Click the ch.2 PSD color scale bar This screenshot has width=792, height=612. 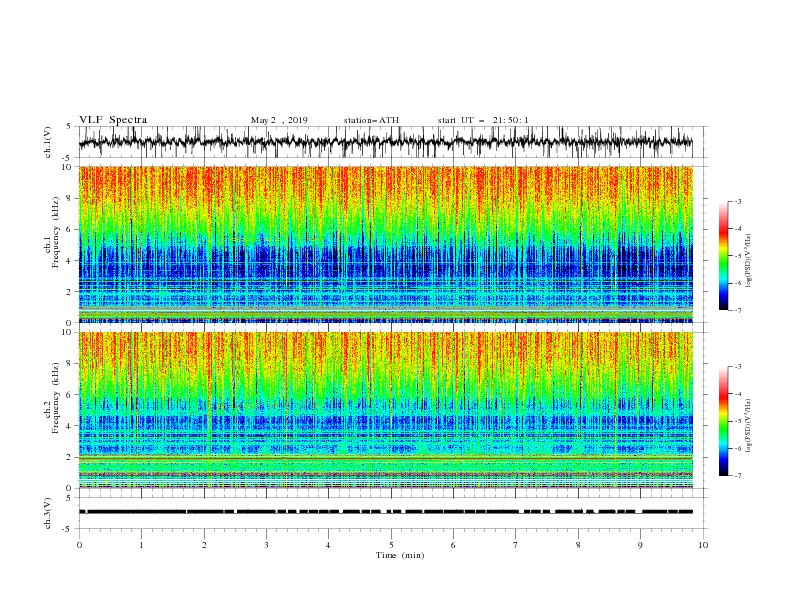tap(723, 421)
